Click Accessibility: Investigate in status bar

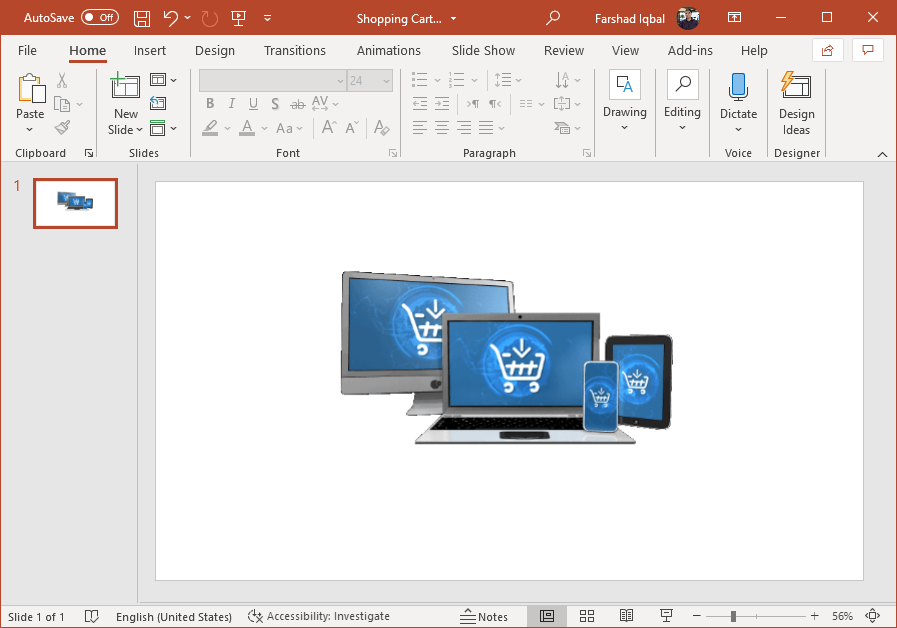point(319,616)
